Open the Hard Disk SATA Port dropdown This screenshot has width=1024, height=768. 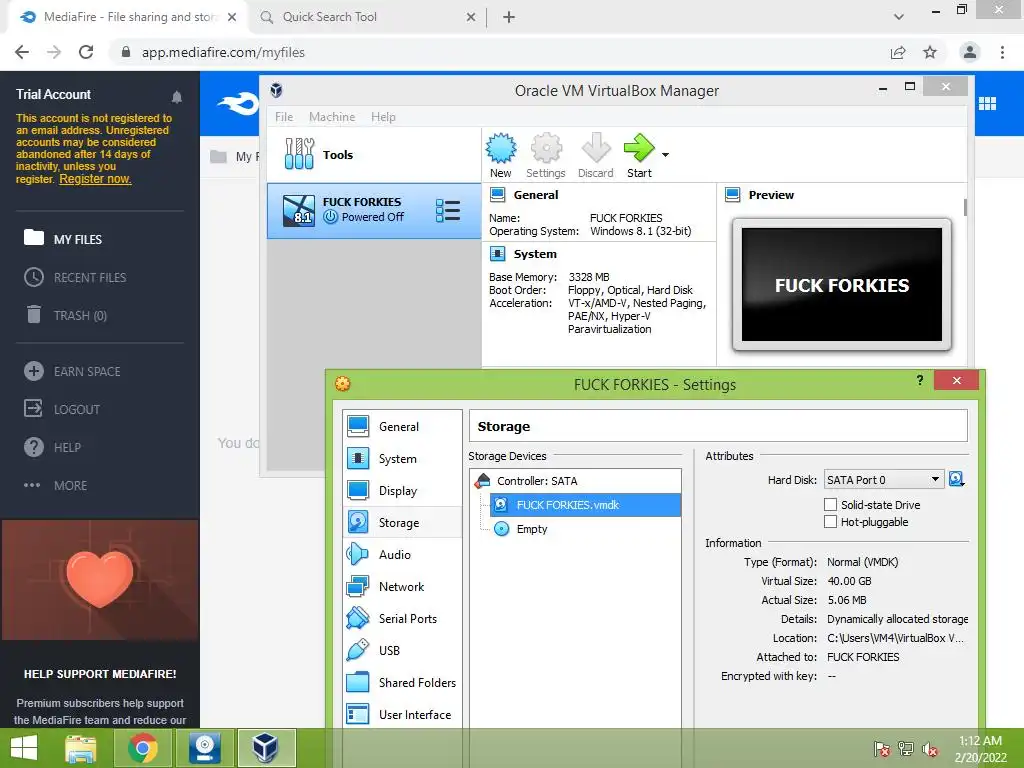(884, 480)
